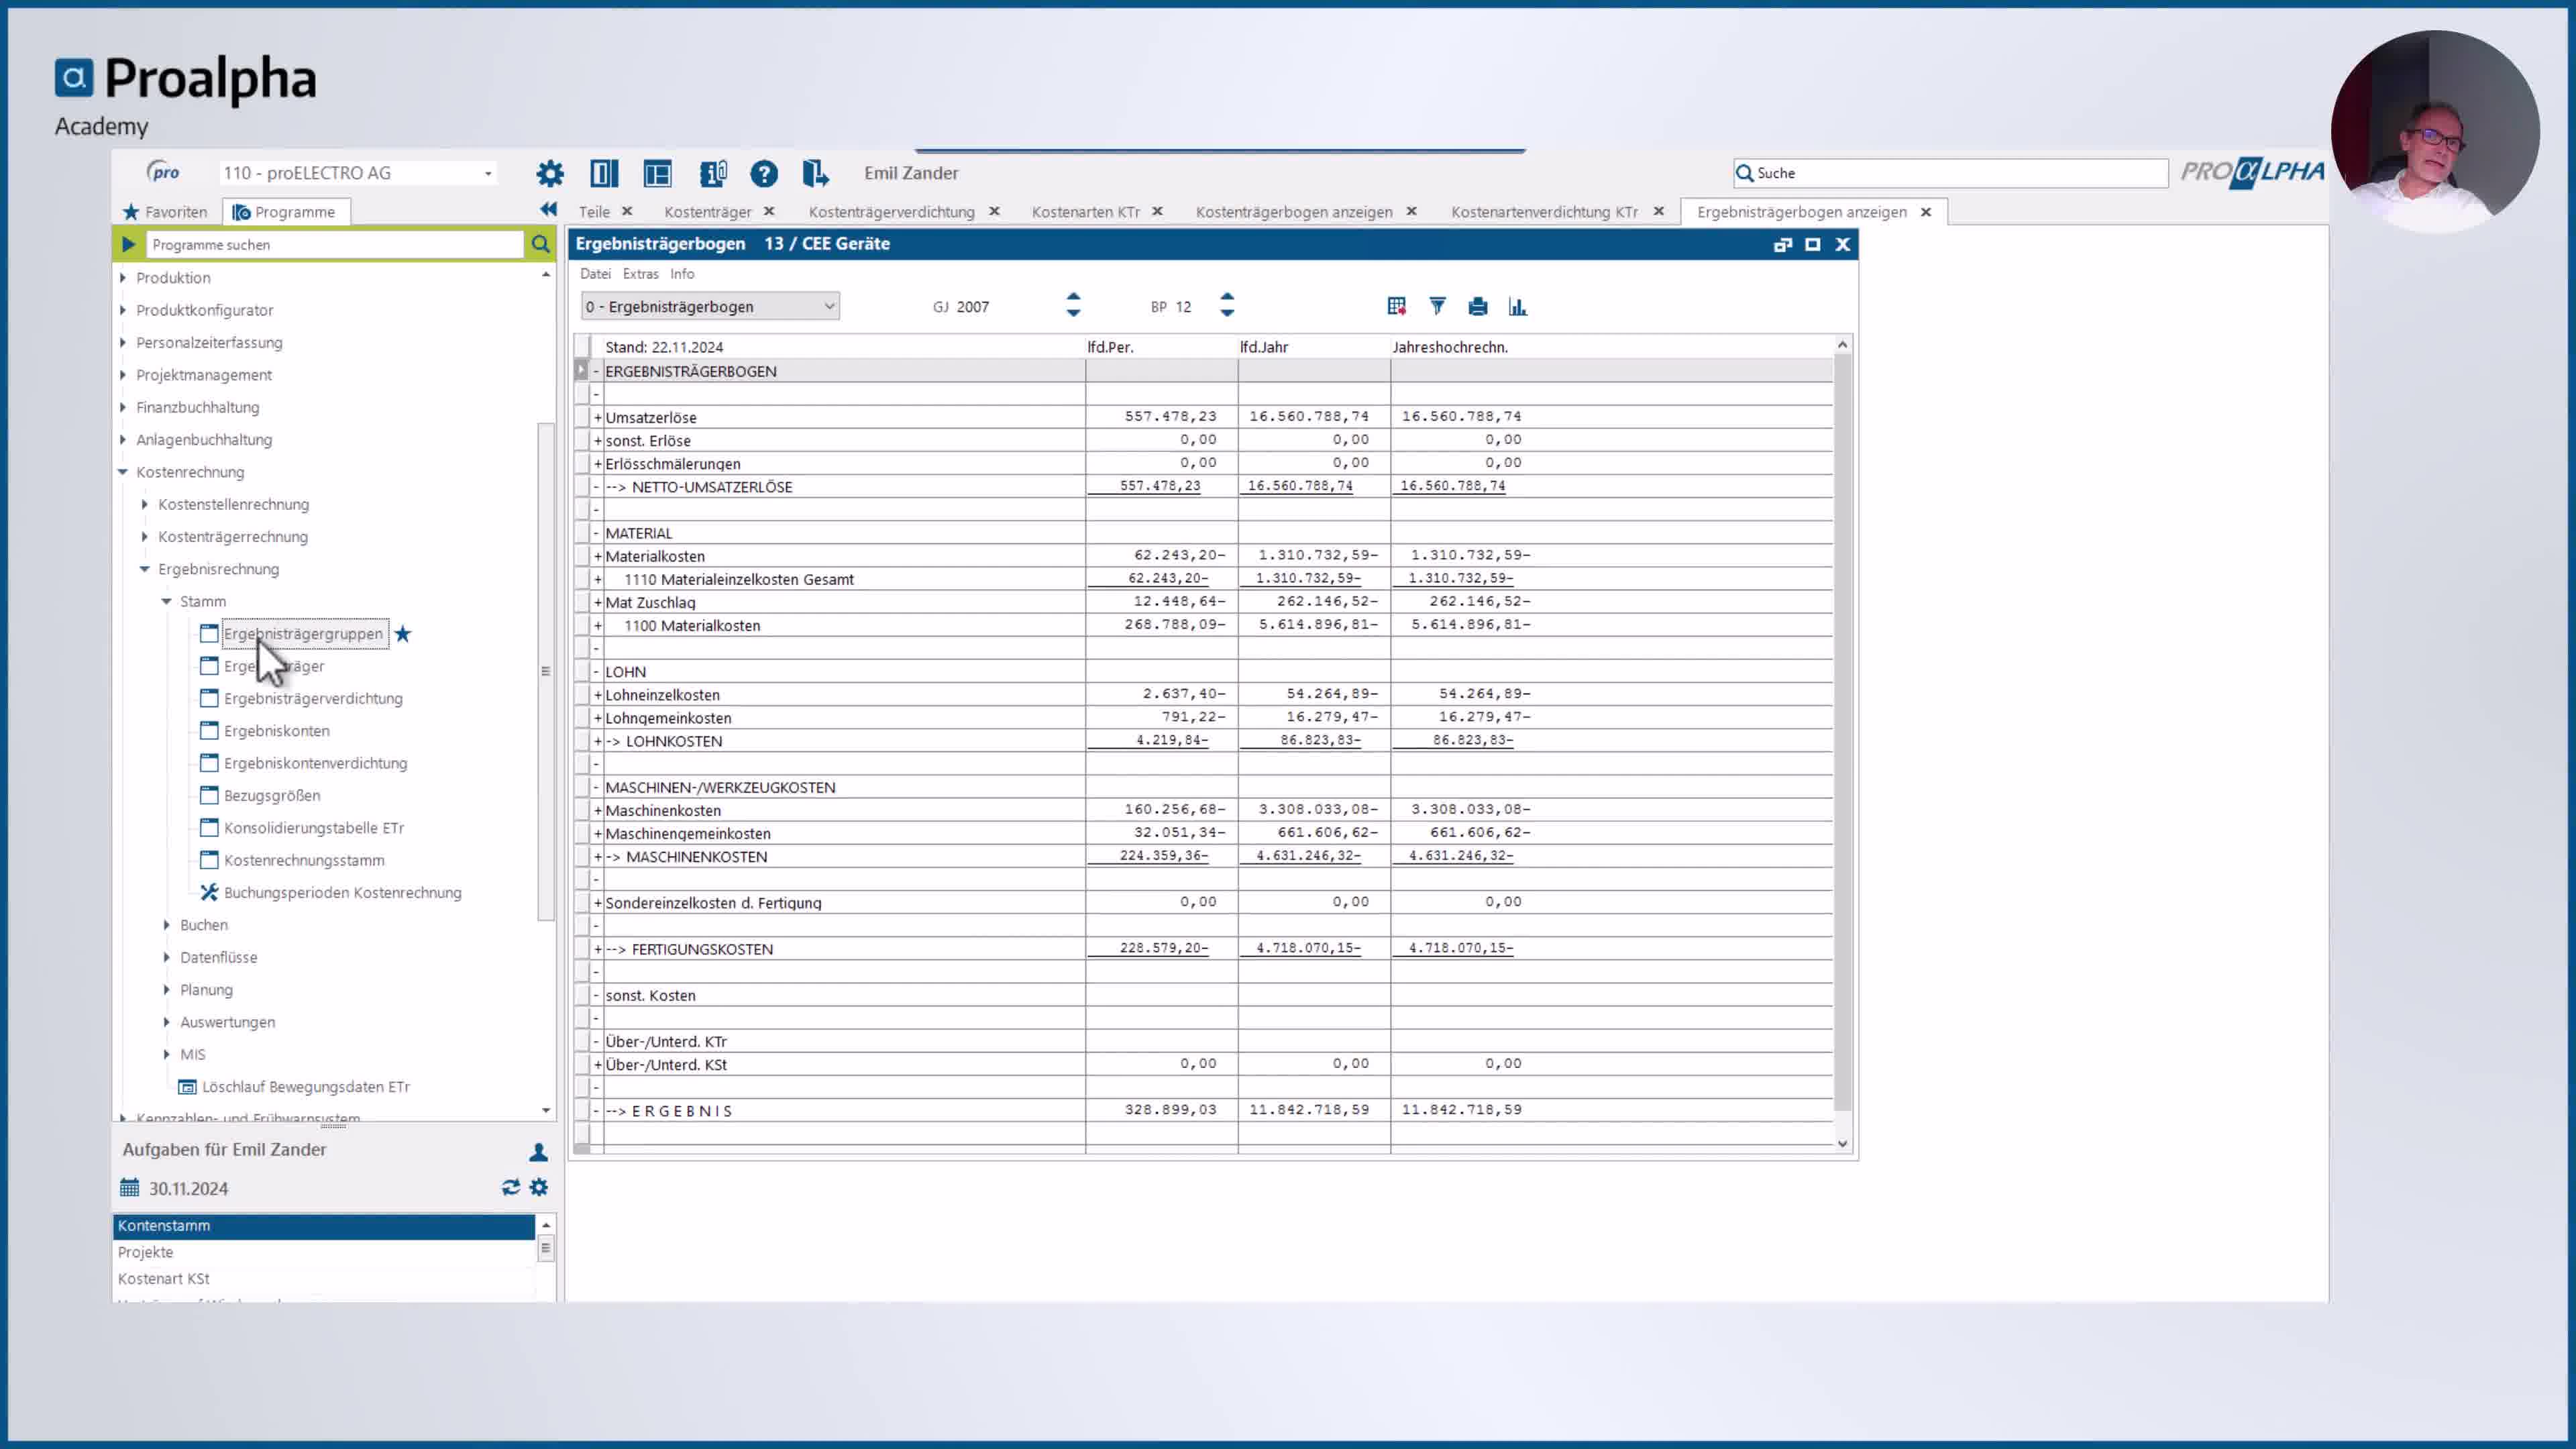Open the 0 - Ergebnisträgerbogen combo box
2576x1449 pixels.
[710, 307]
